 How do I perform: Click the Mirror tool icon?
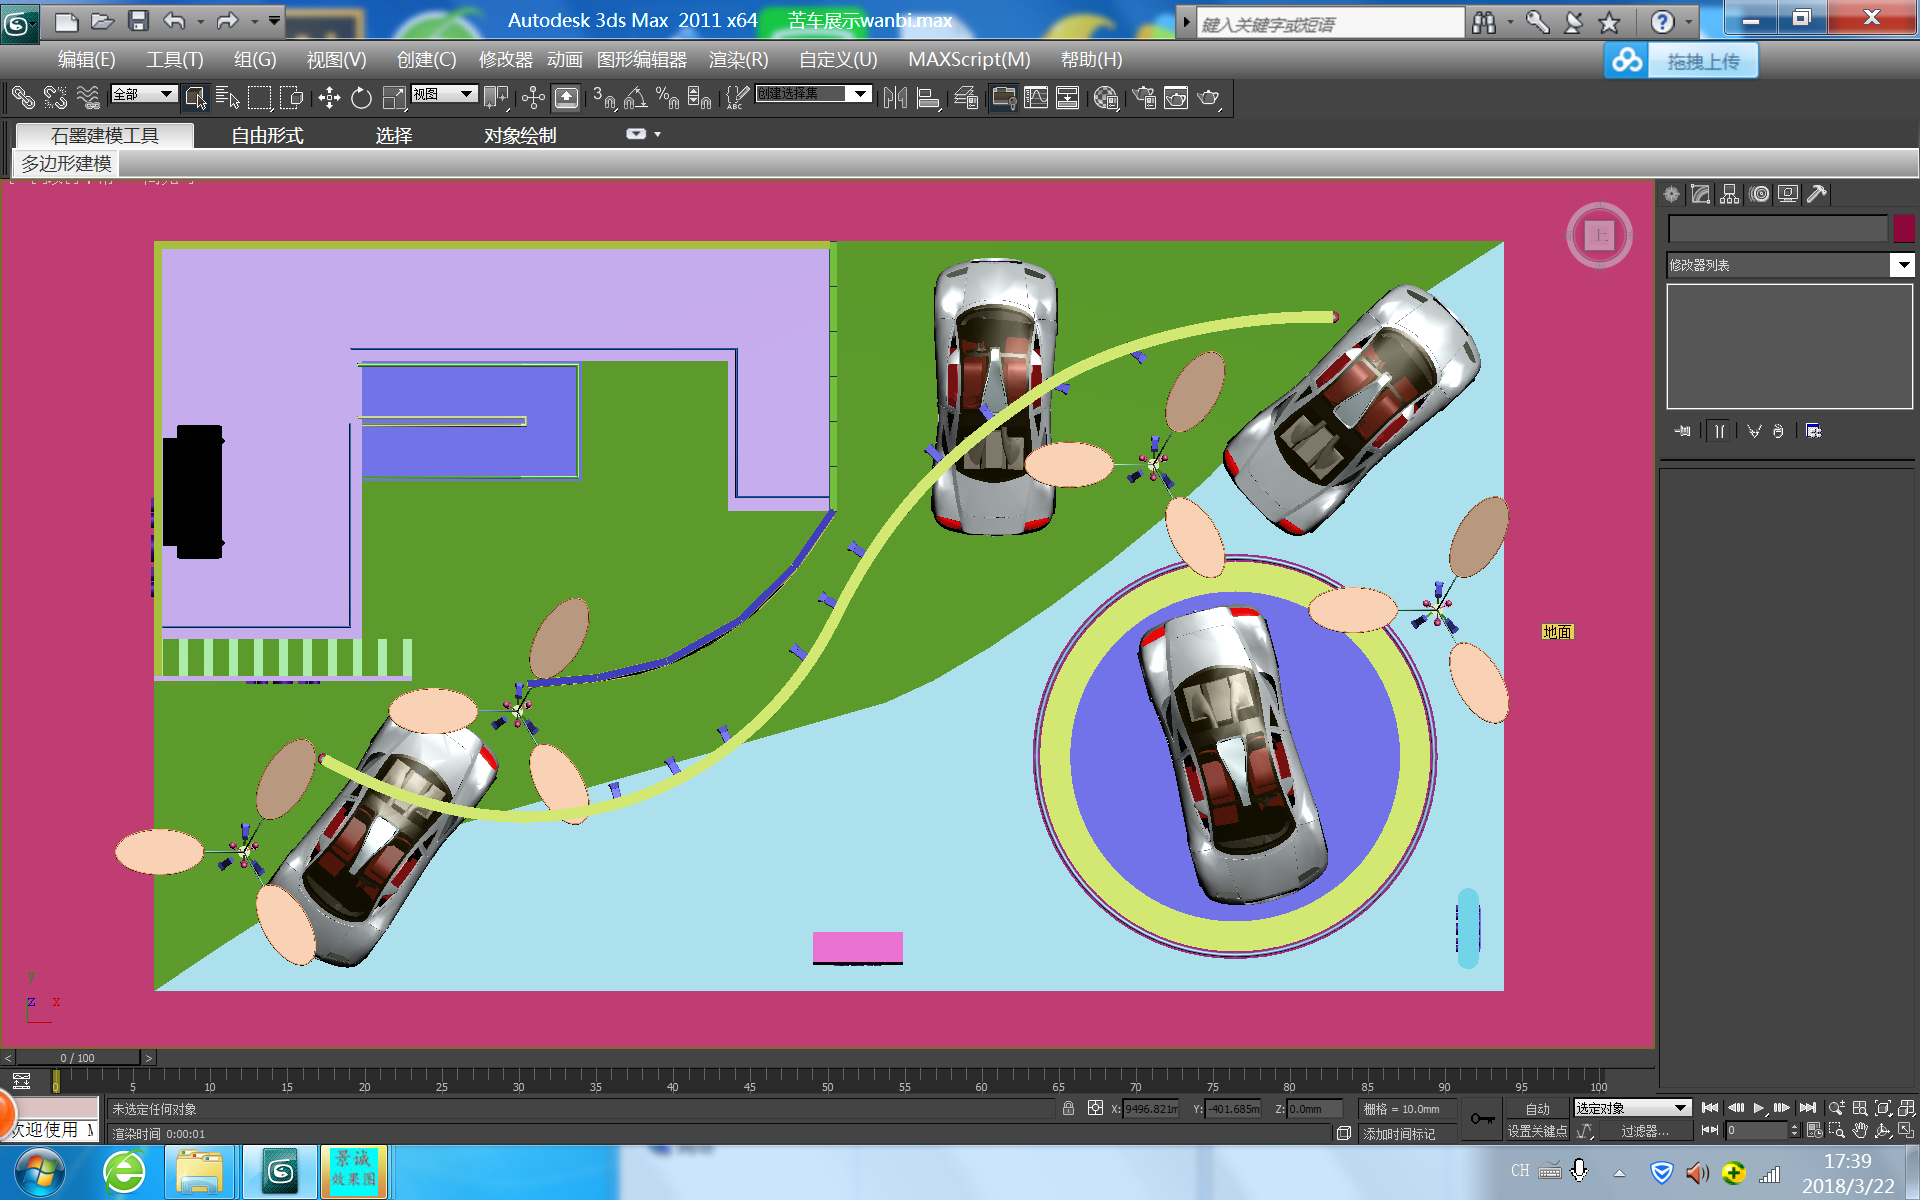pyautogui.click(x=895, y=97)
